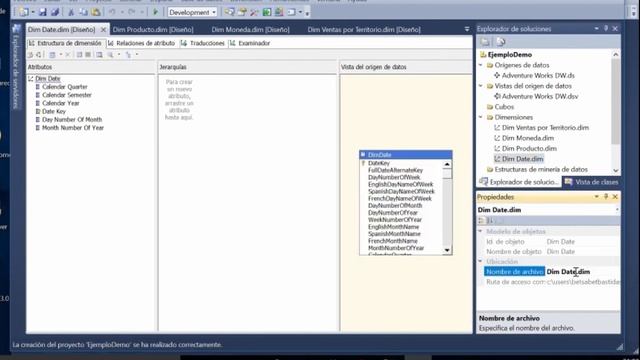Open the Propiedades panel options dropdown
This screenshot has height=360, width=640.
(x=596, y=197)
